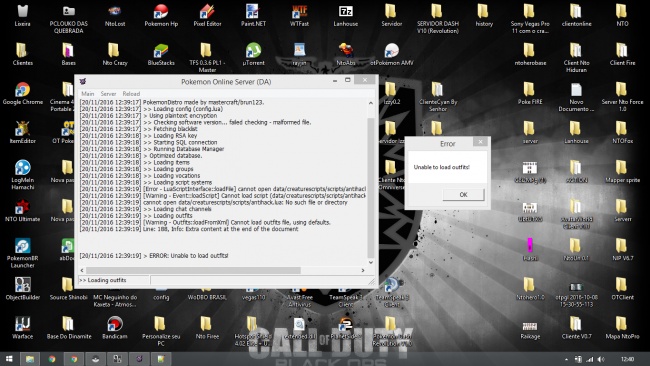Click OK in the Error dialog
The width and height of the screenshot is (650, 366).
(x=463, y=194)
